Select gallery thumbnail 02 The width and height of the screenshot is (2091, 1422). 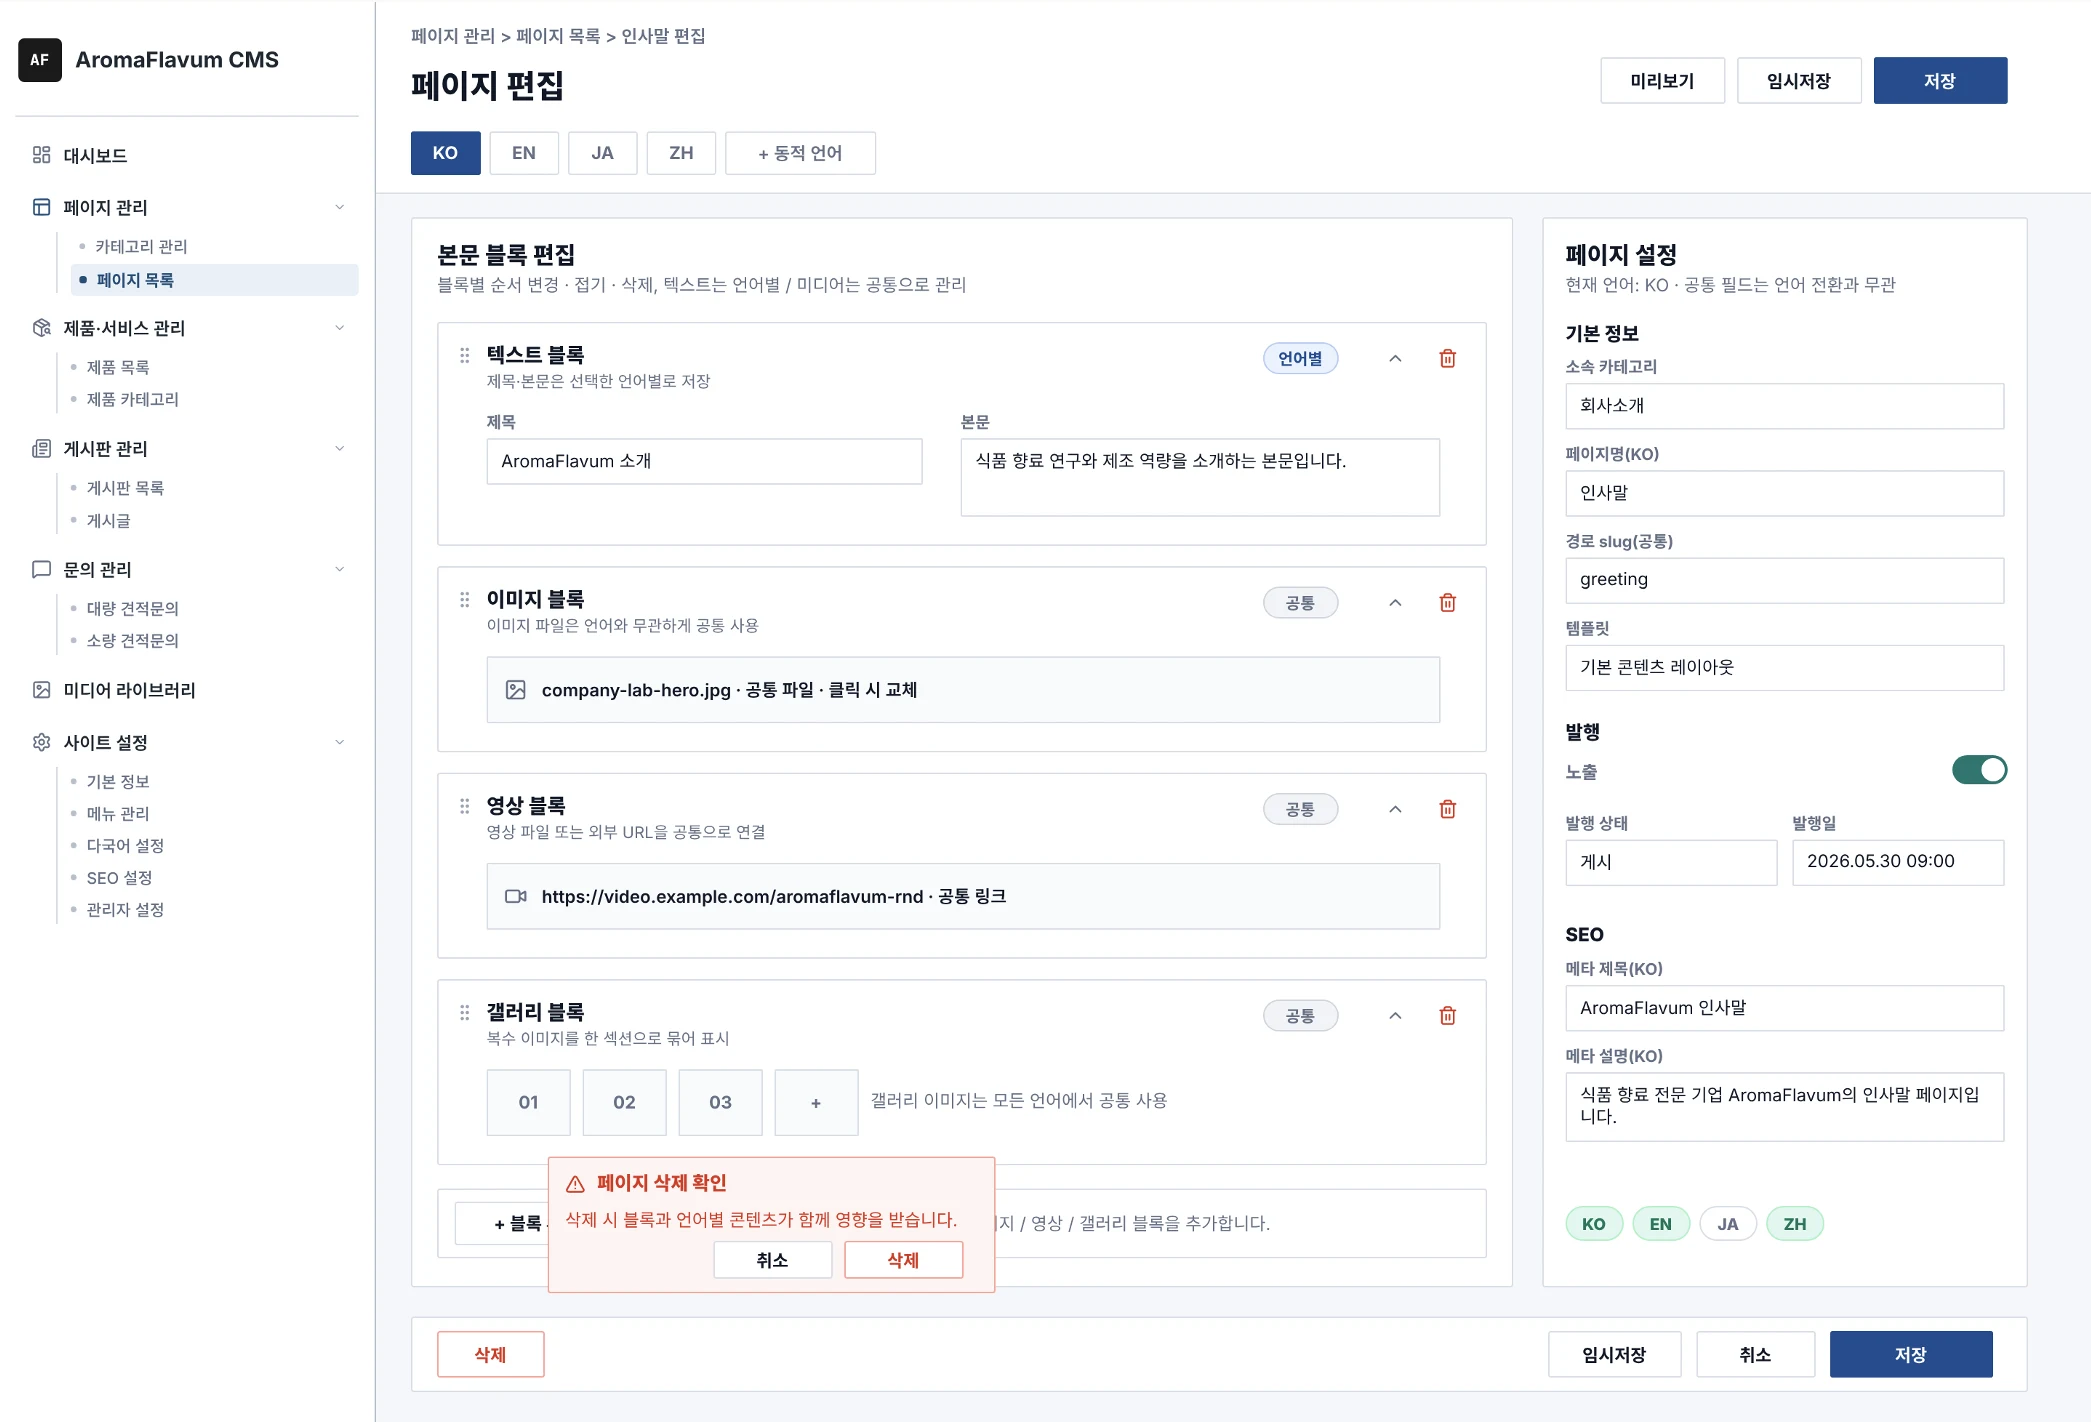624,1102
